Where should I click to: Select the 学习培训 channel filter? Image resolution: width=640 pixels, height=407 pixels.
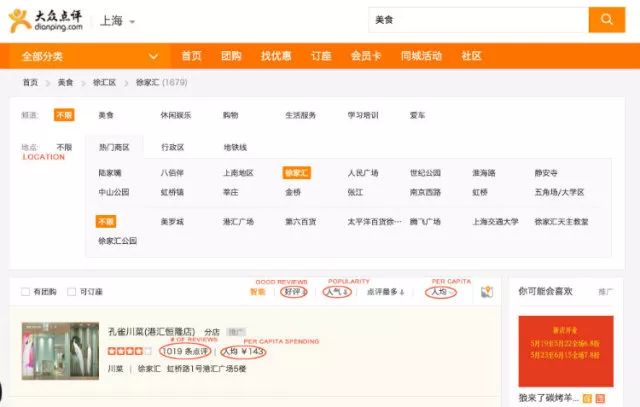363,116
